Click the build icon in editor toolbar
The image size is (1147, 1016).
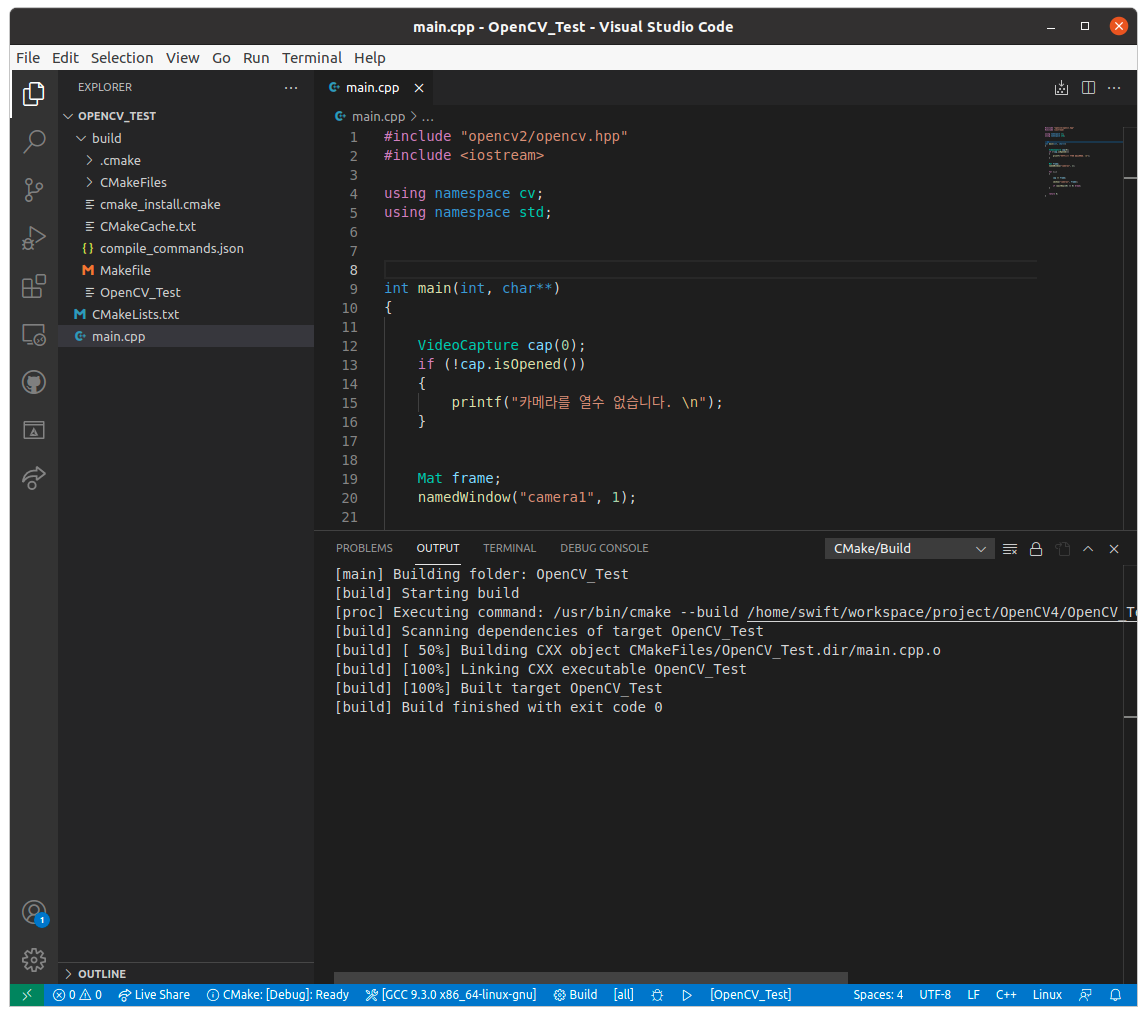(x=1061, y=88)
